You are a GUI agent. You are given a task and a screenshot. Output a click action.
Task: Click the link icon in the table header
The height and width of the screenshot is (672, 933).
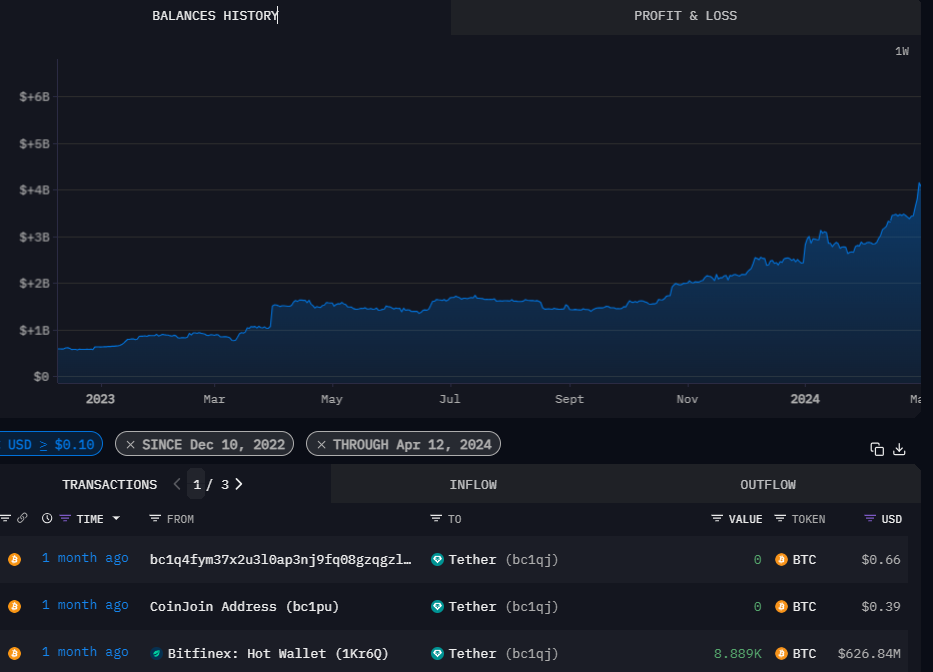[22, 518]
